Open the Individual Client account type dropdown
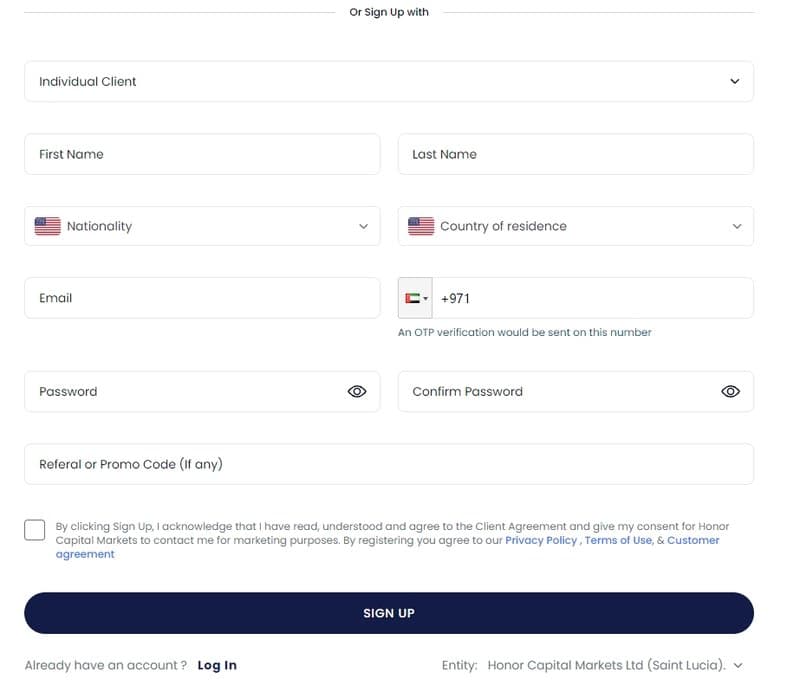This screenshot has height=685, width=800. pos(389,82)
